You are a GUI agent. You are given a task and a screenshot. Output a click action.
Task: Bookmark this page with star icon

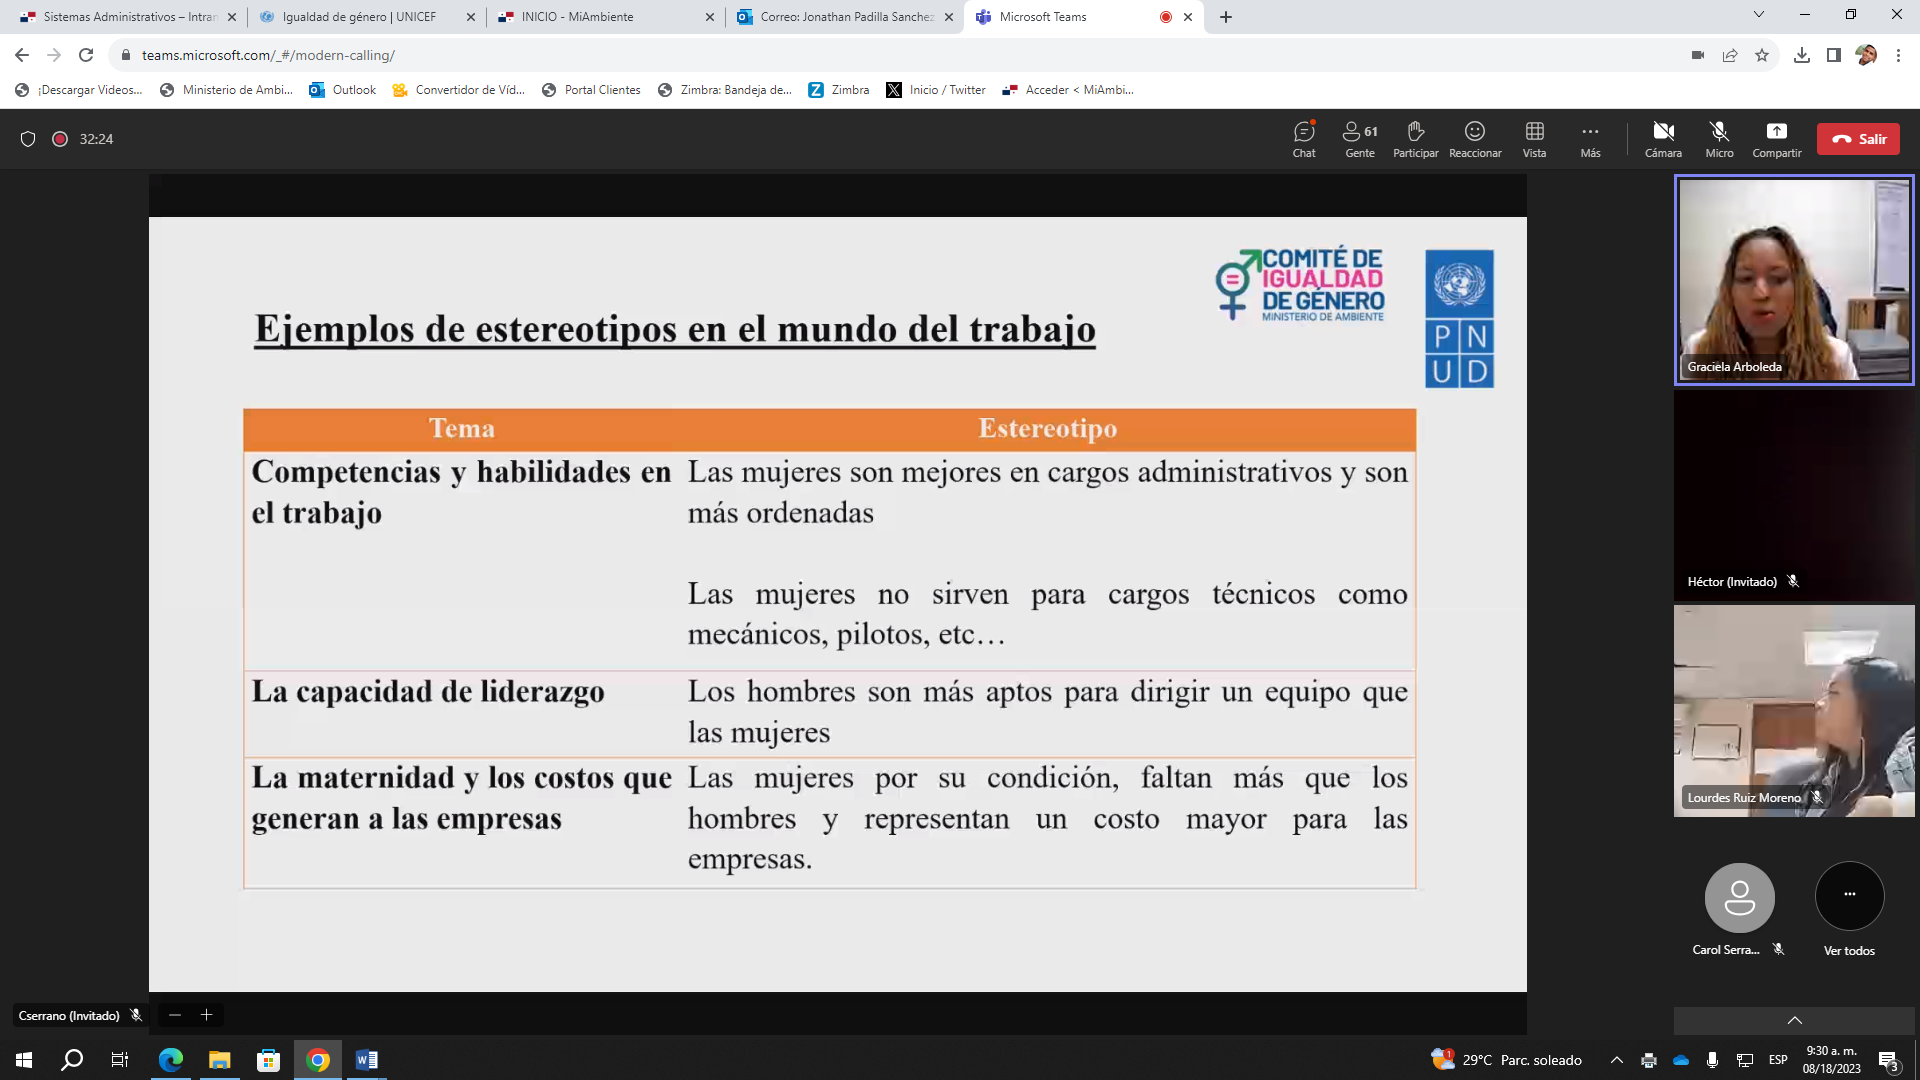point(1762,55)
